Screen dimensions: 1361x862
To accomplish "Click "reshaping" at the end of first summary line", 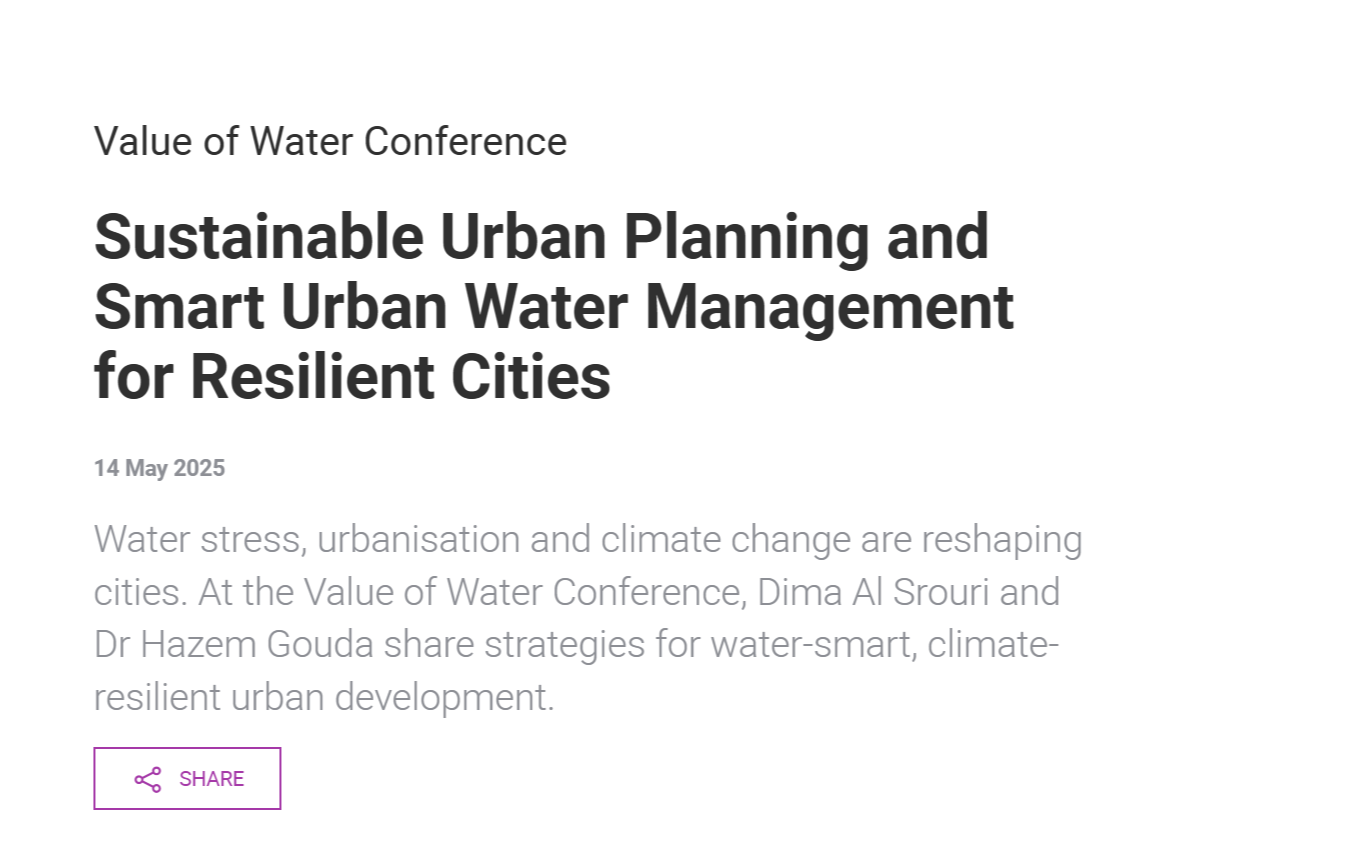I will (x=1001, y=540).
